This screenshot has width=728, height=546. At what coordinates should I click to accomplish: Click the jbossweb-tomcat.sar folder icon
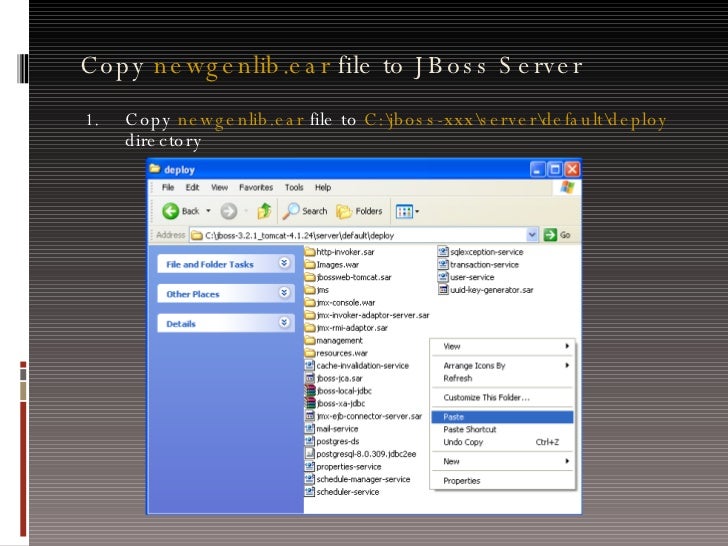(310, 277)
